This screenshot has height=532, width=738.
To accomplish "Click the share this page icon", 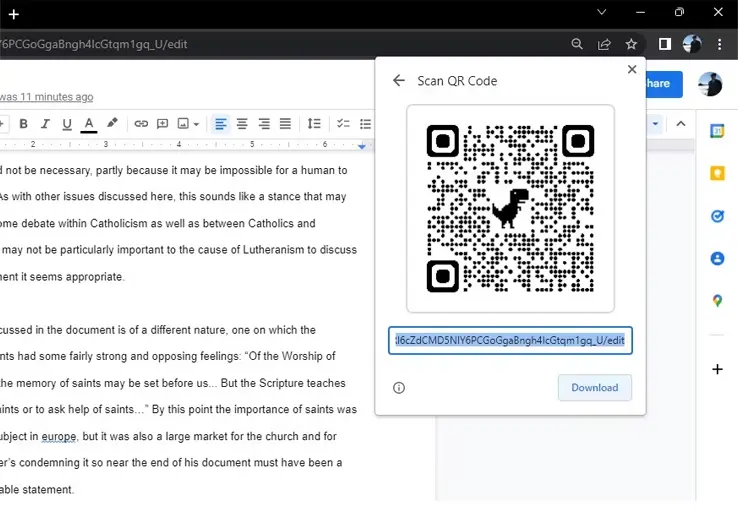I will (x=604, y=44).
